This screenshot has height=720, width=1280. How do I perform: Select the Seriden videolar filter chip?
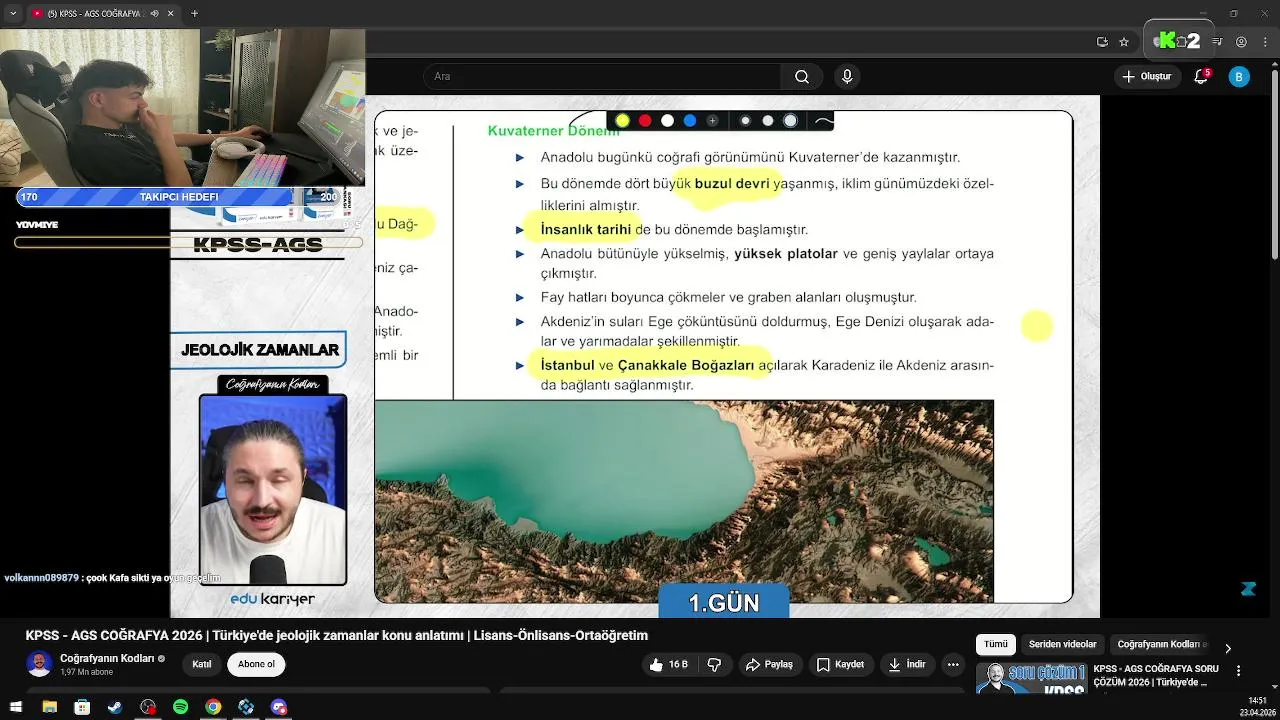tap(1063, 645)
